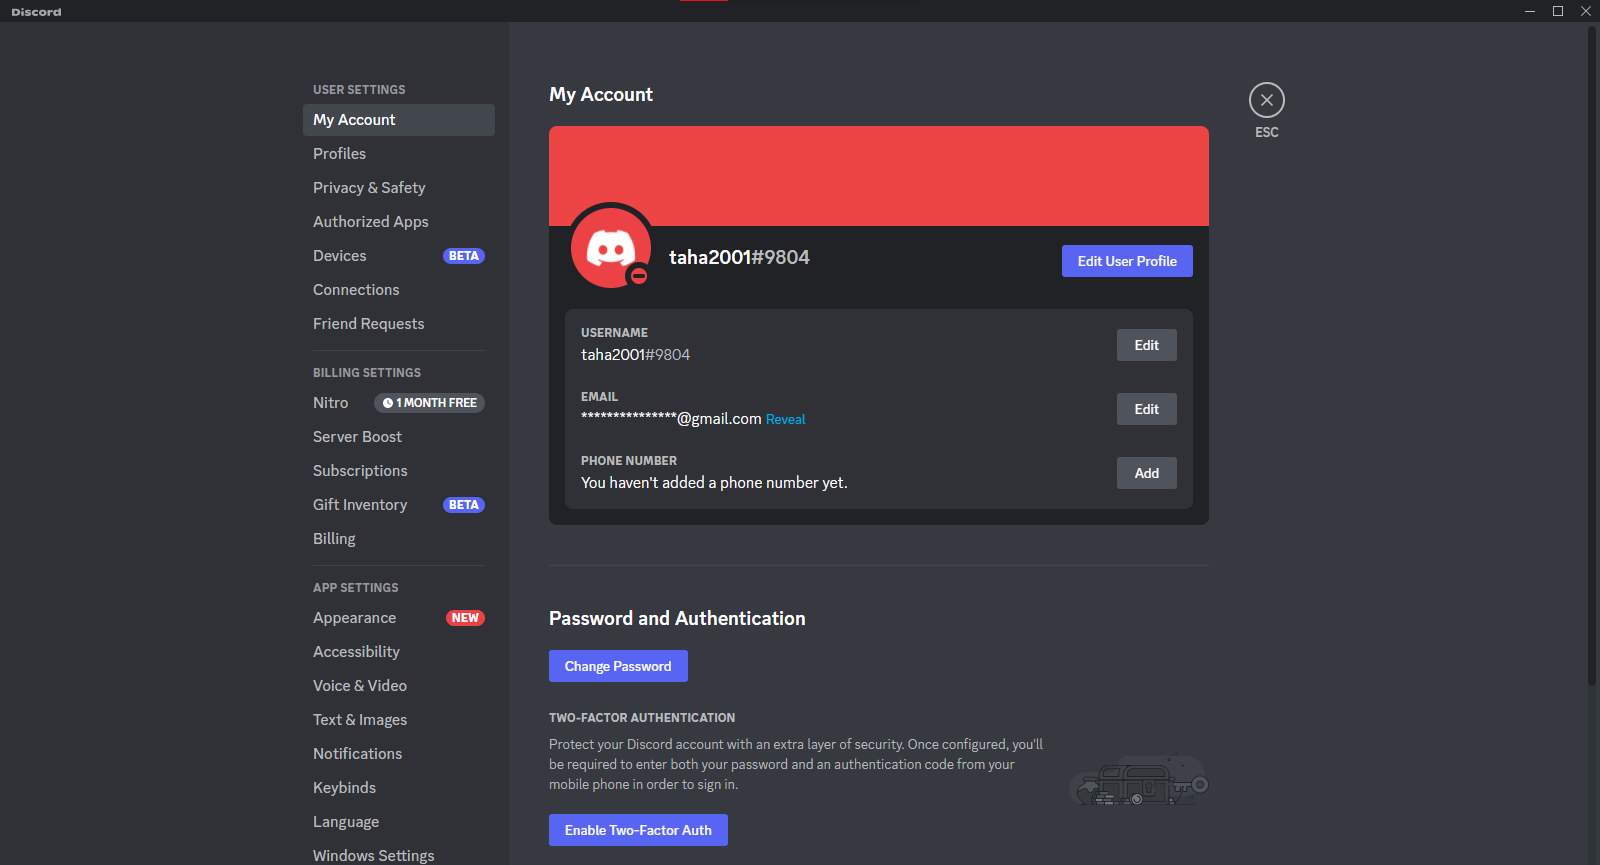This screenshot has width=1600, height=865.
Task: Open Appearance settings
Action: pos(399,618)
